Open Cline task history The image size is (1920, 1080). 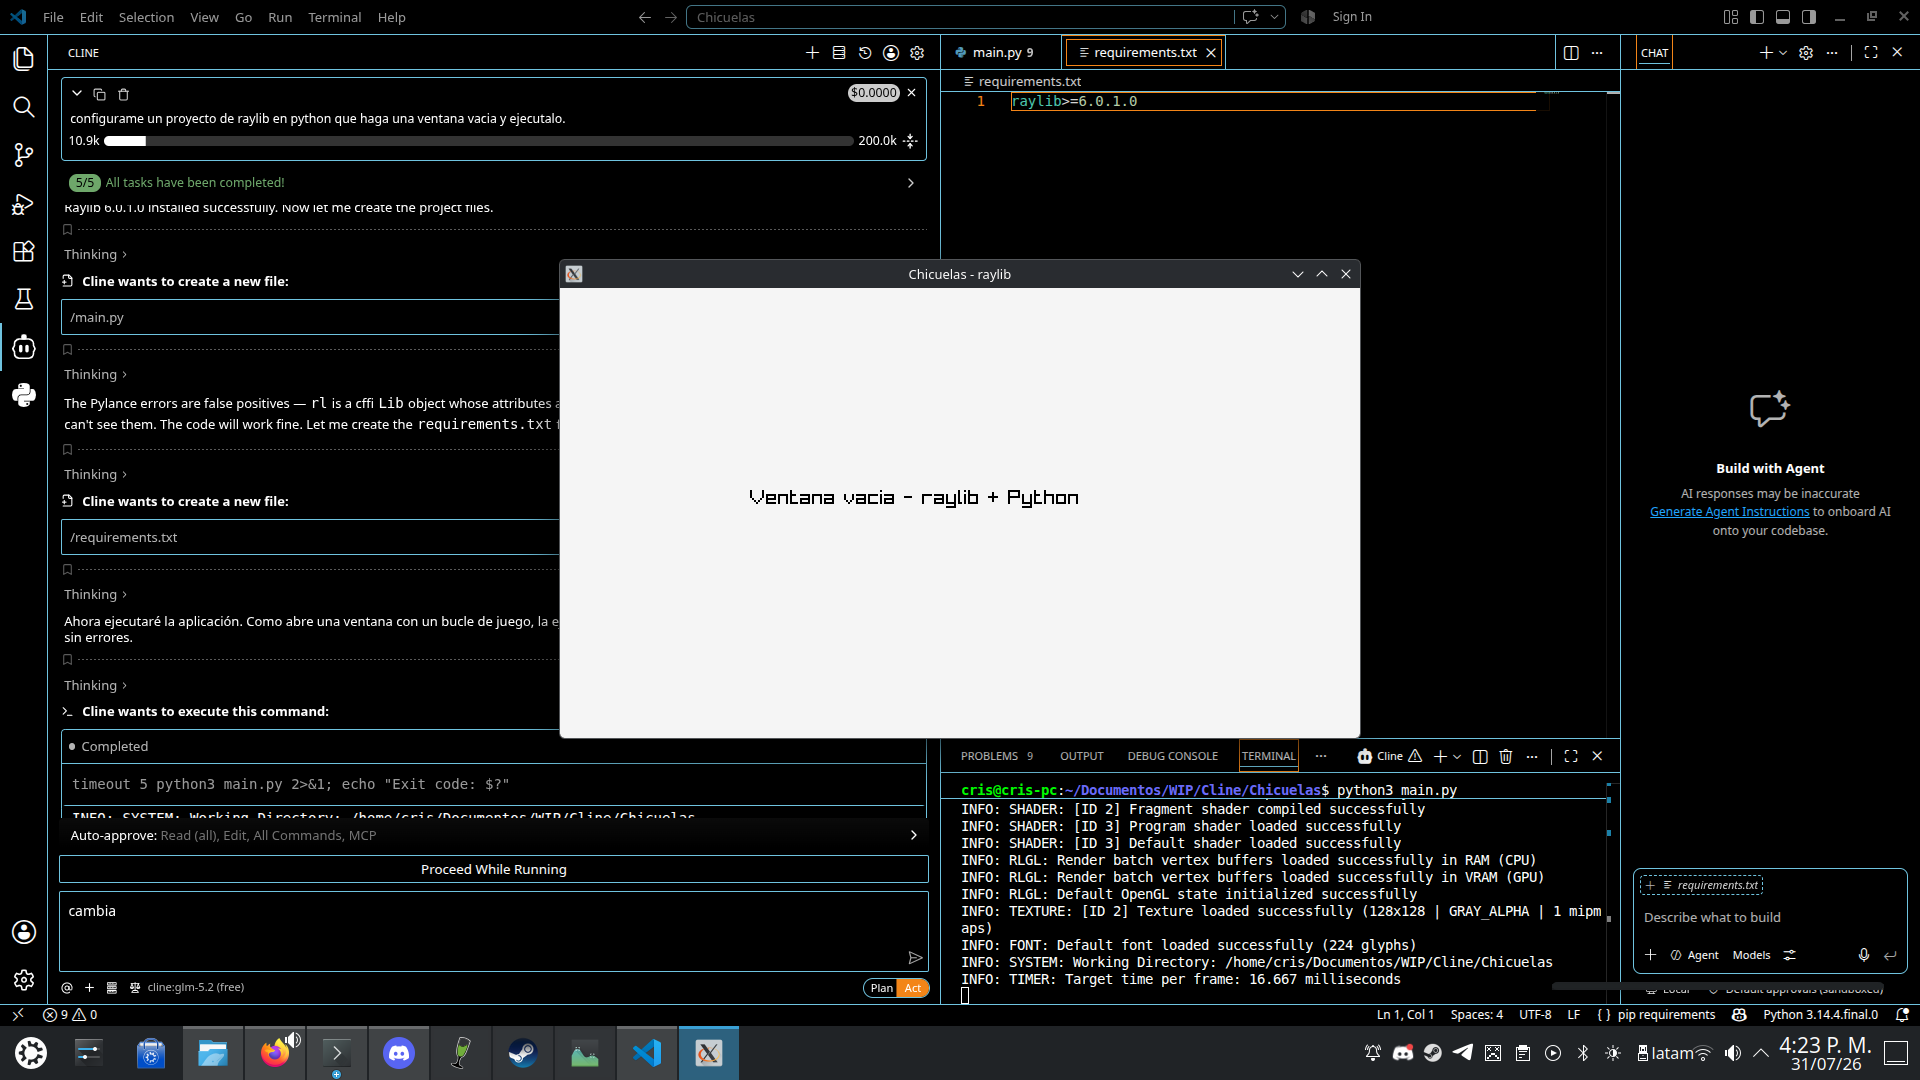tap(865, 53)
